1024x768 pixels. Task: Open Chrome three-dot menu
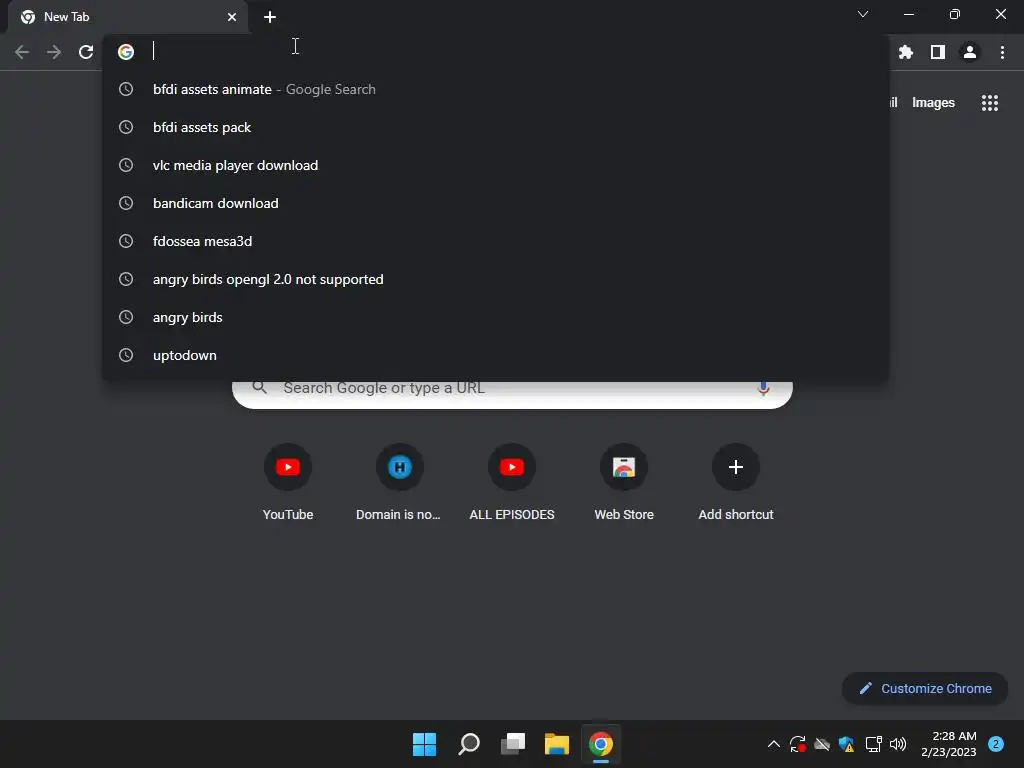click(x=1002, y=52)
